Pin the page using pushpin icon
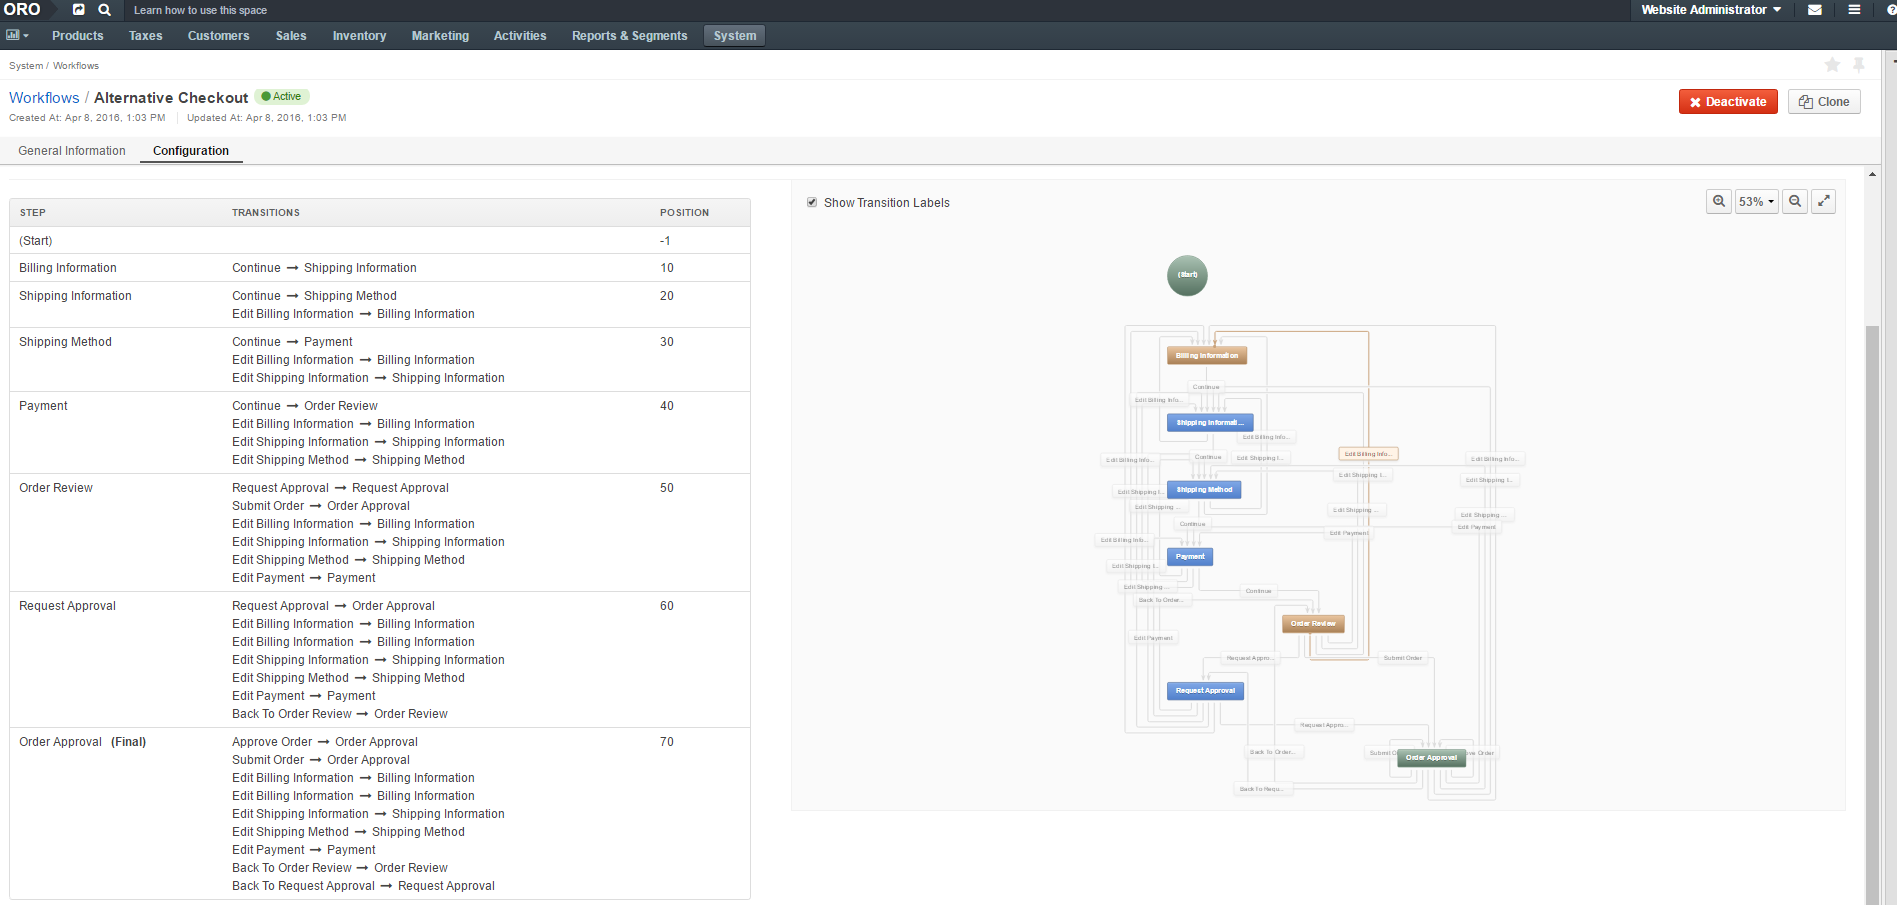The height and width of the screenshot is (905, 1897). [x=1859, y=65]
